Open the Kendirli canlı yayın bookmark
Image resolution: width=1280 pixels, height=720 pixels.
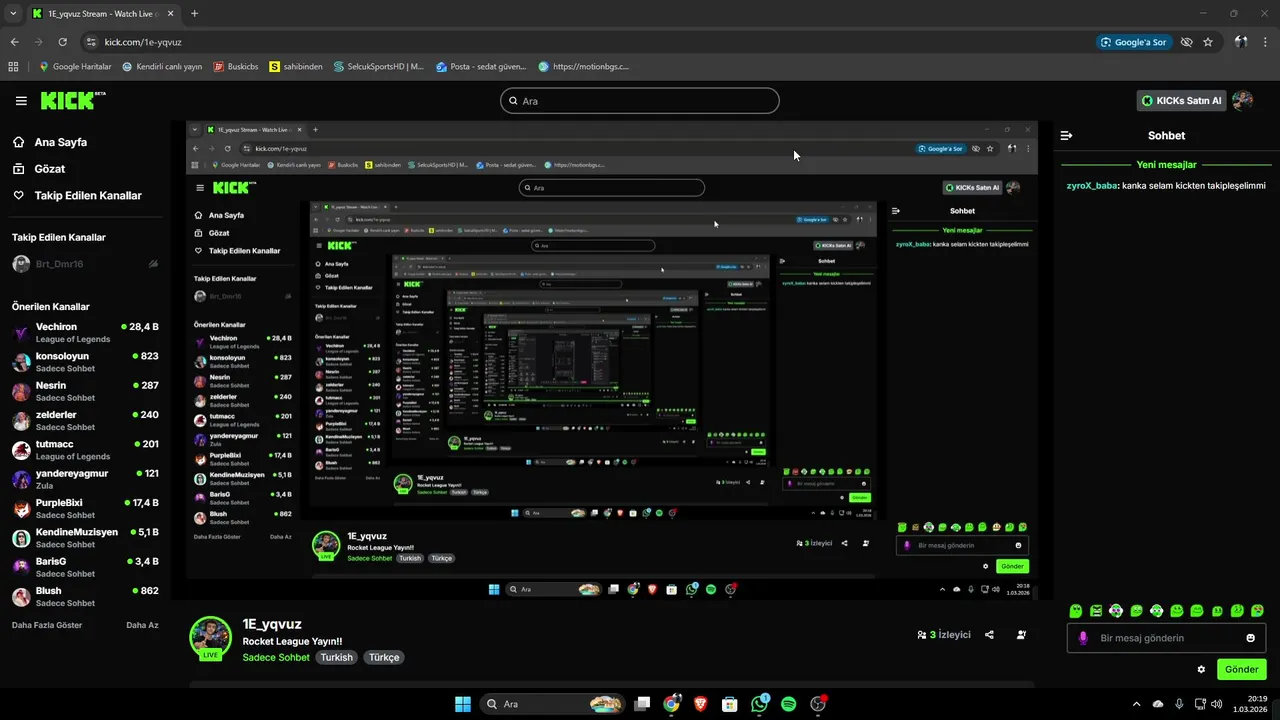[162, 67]
